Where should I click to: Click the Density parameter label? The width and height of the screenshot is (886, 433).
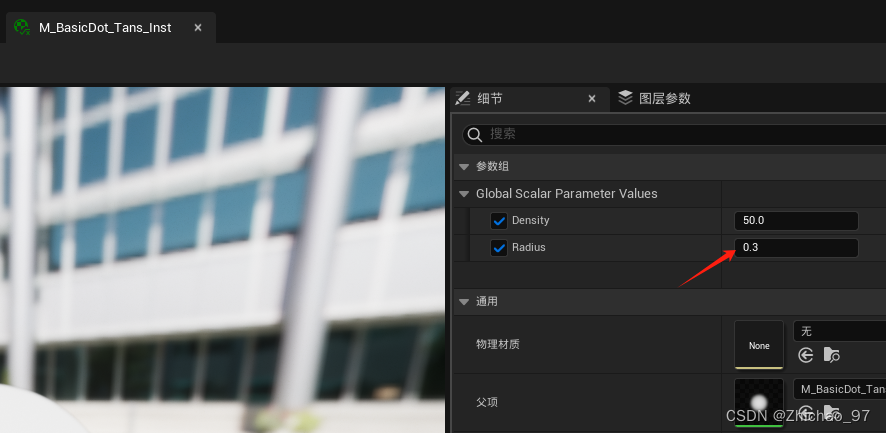(530, 220)
